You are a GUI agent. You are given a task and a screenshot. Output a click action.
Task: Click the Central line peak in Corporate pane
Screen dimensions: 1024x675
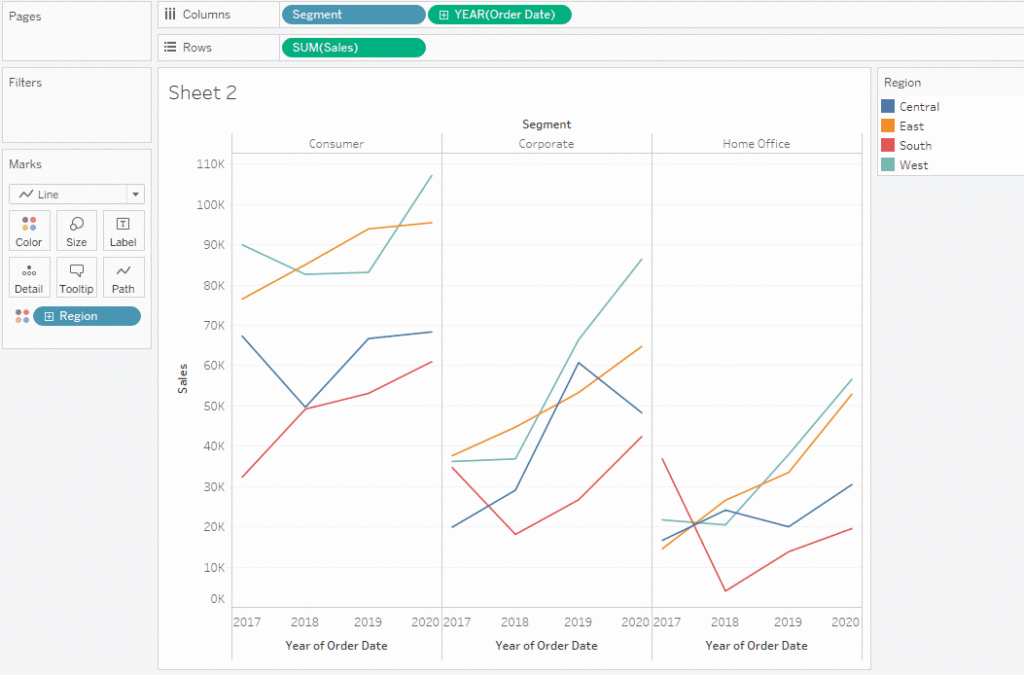pos(579,363)
